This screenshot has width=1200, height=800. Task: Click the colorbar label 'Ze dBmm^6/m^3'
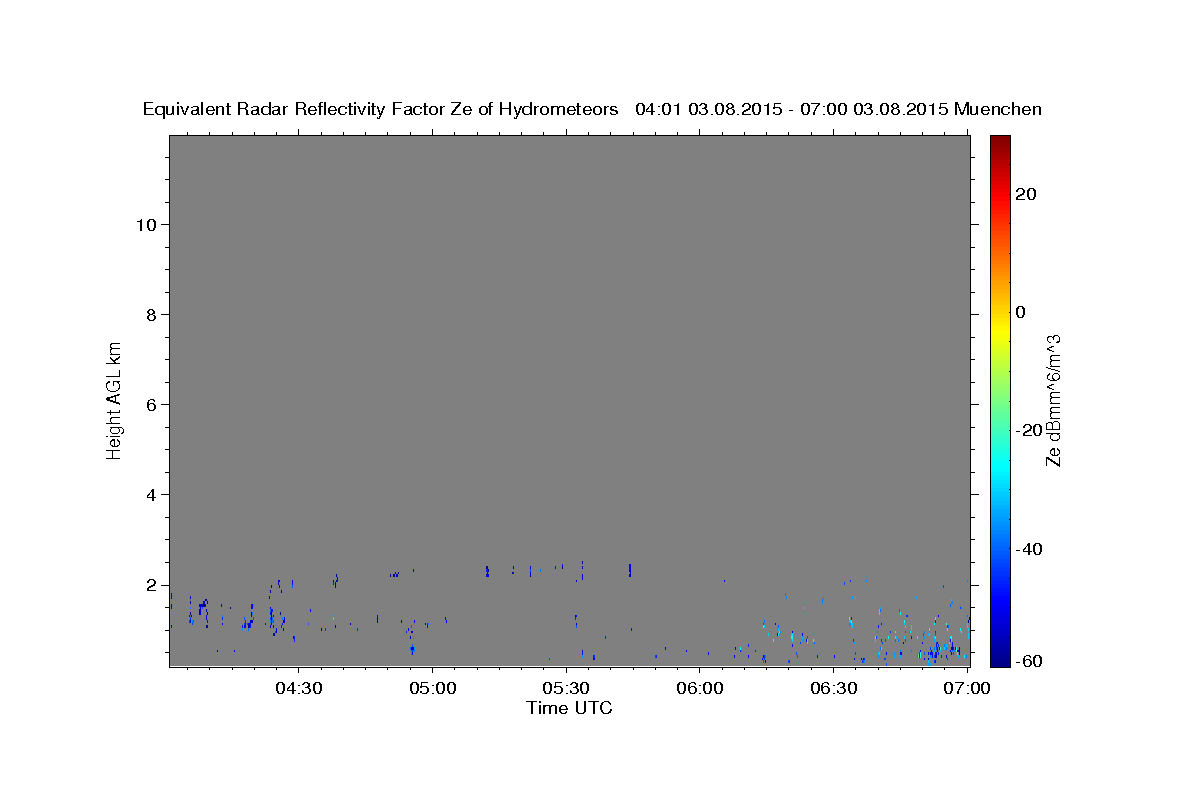1053,400
